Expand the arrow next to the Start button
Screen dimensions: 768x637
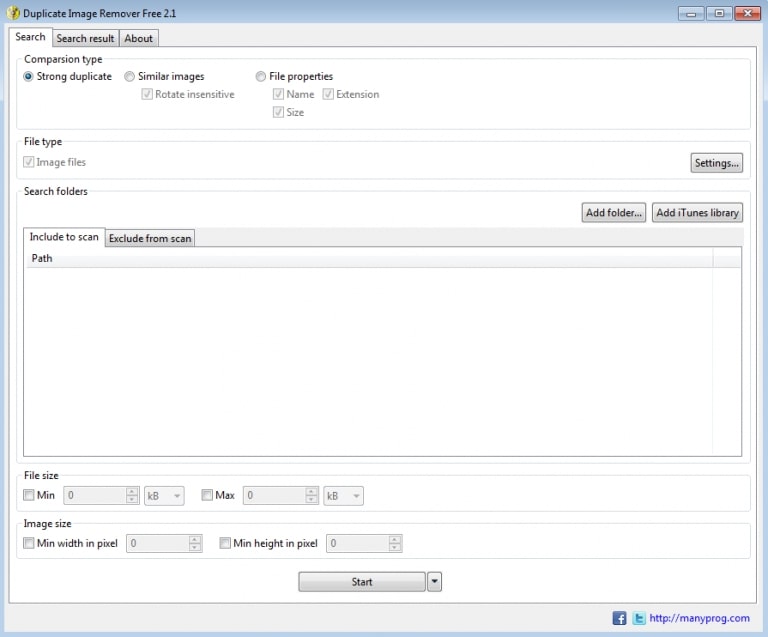[434, 582]
